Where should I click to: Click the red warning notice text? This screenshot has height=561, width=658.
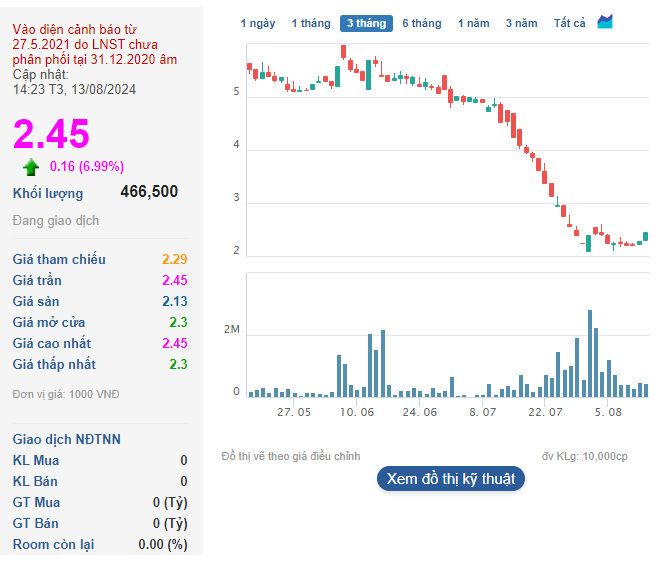pos(95,46)
